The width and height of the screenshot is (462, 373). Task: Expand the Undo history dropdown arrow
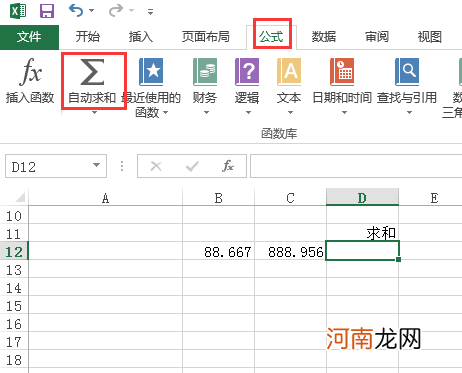(91, 11)
